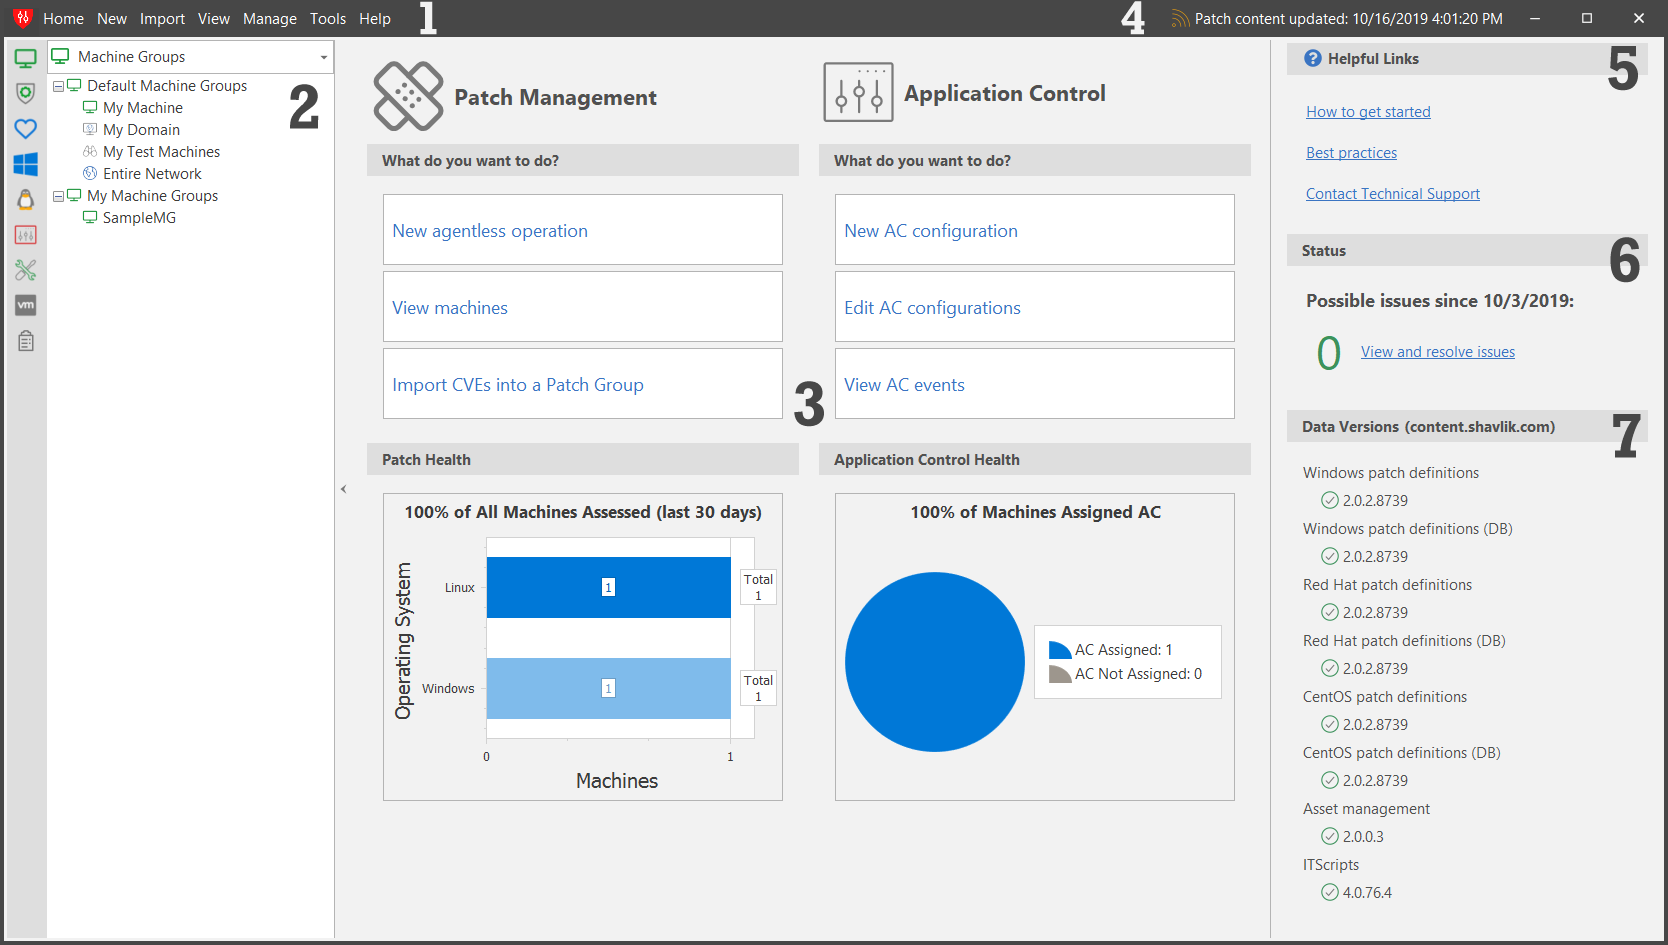Open the Contact Technical Support link
Screen dimensions: 1668x945
[x=1392, y=194]
